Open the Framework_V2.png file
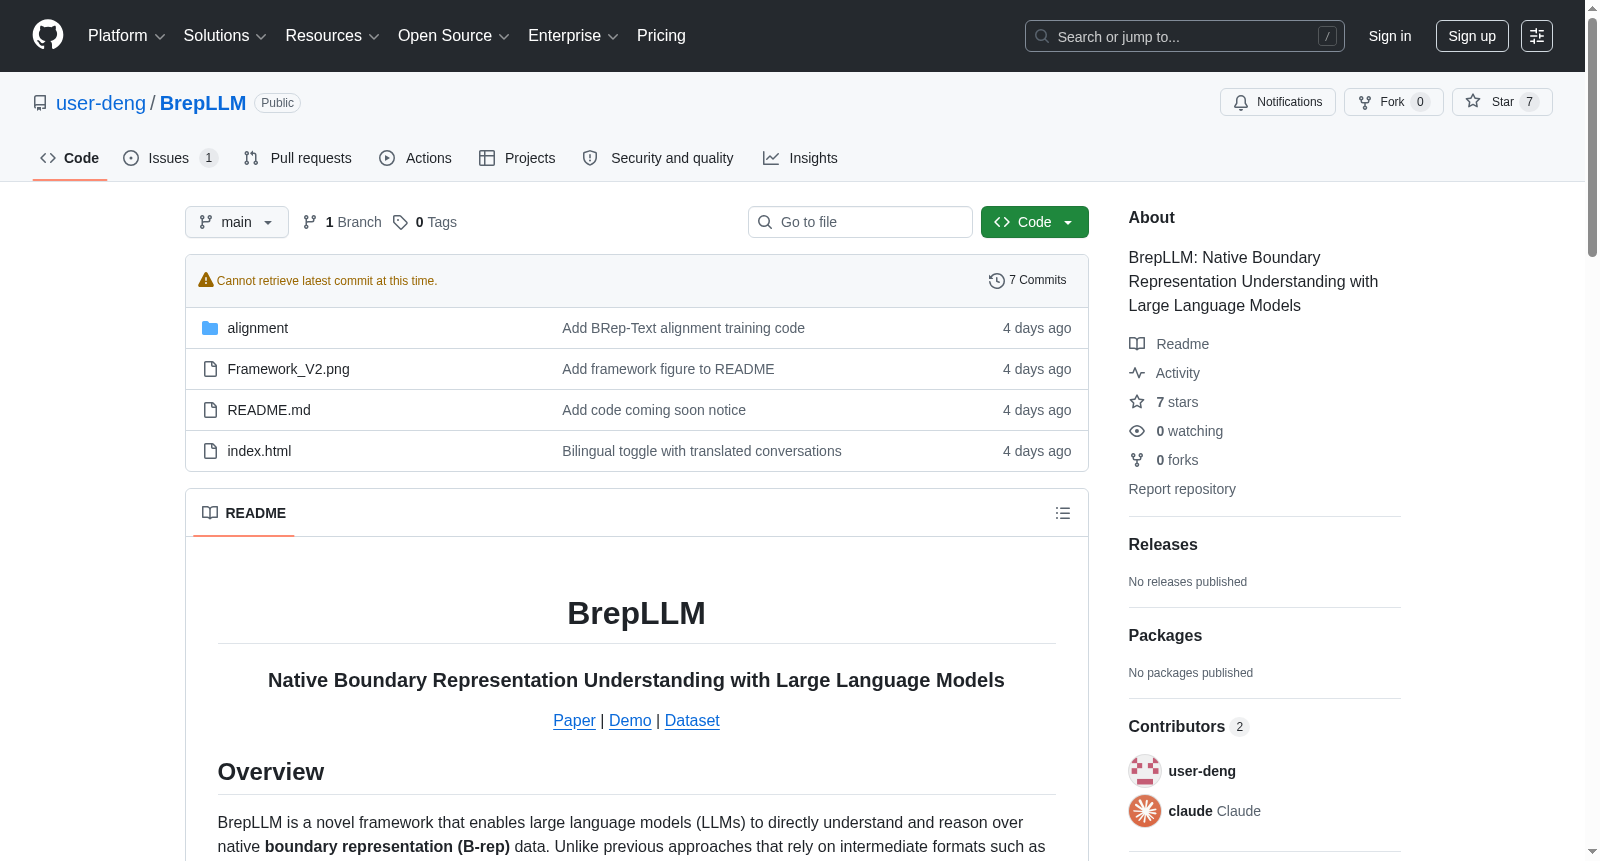1600x861 pixels. point(288,369)
